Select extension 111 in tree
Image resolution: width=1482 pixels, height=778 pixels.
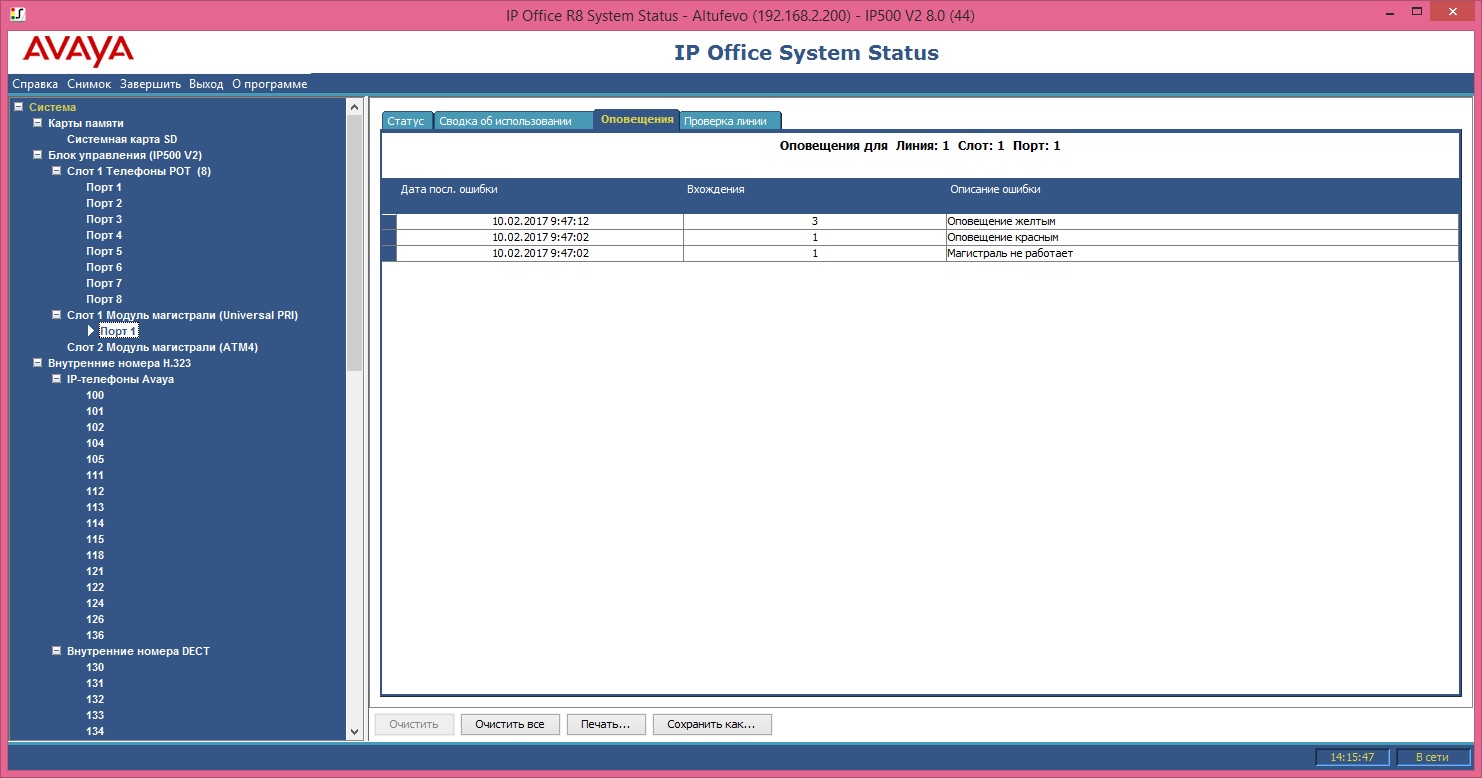click(x=95, y=475)
